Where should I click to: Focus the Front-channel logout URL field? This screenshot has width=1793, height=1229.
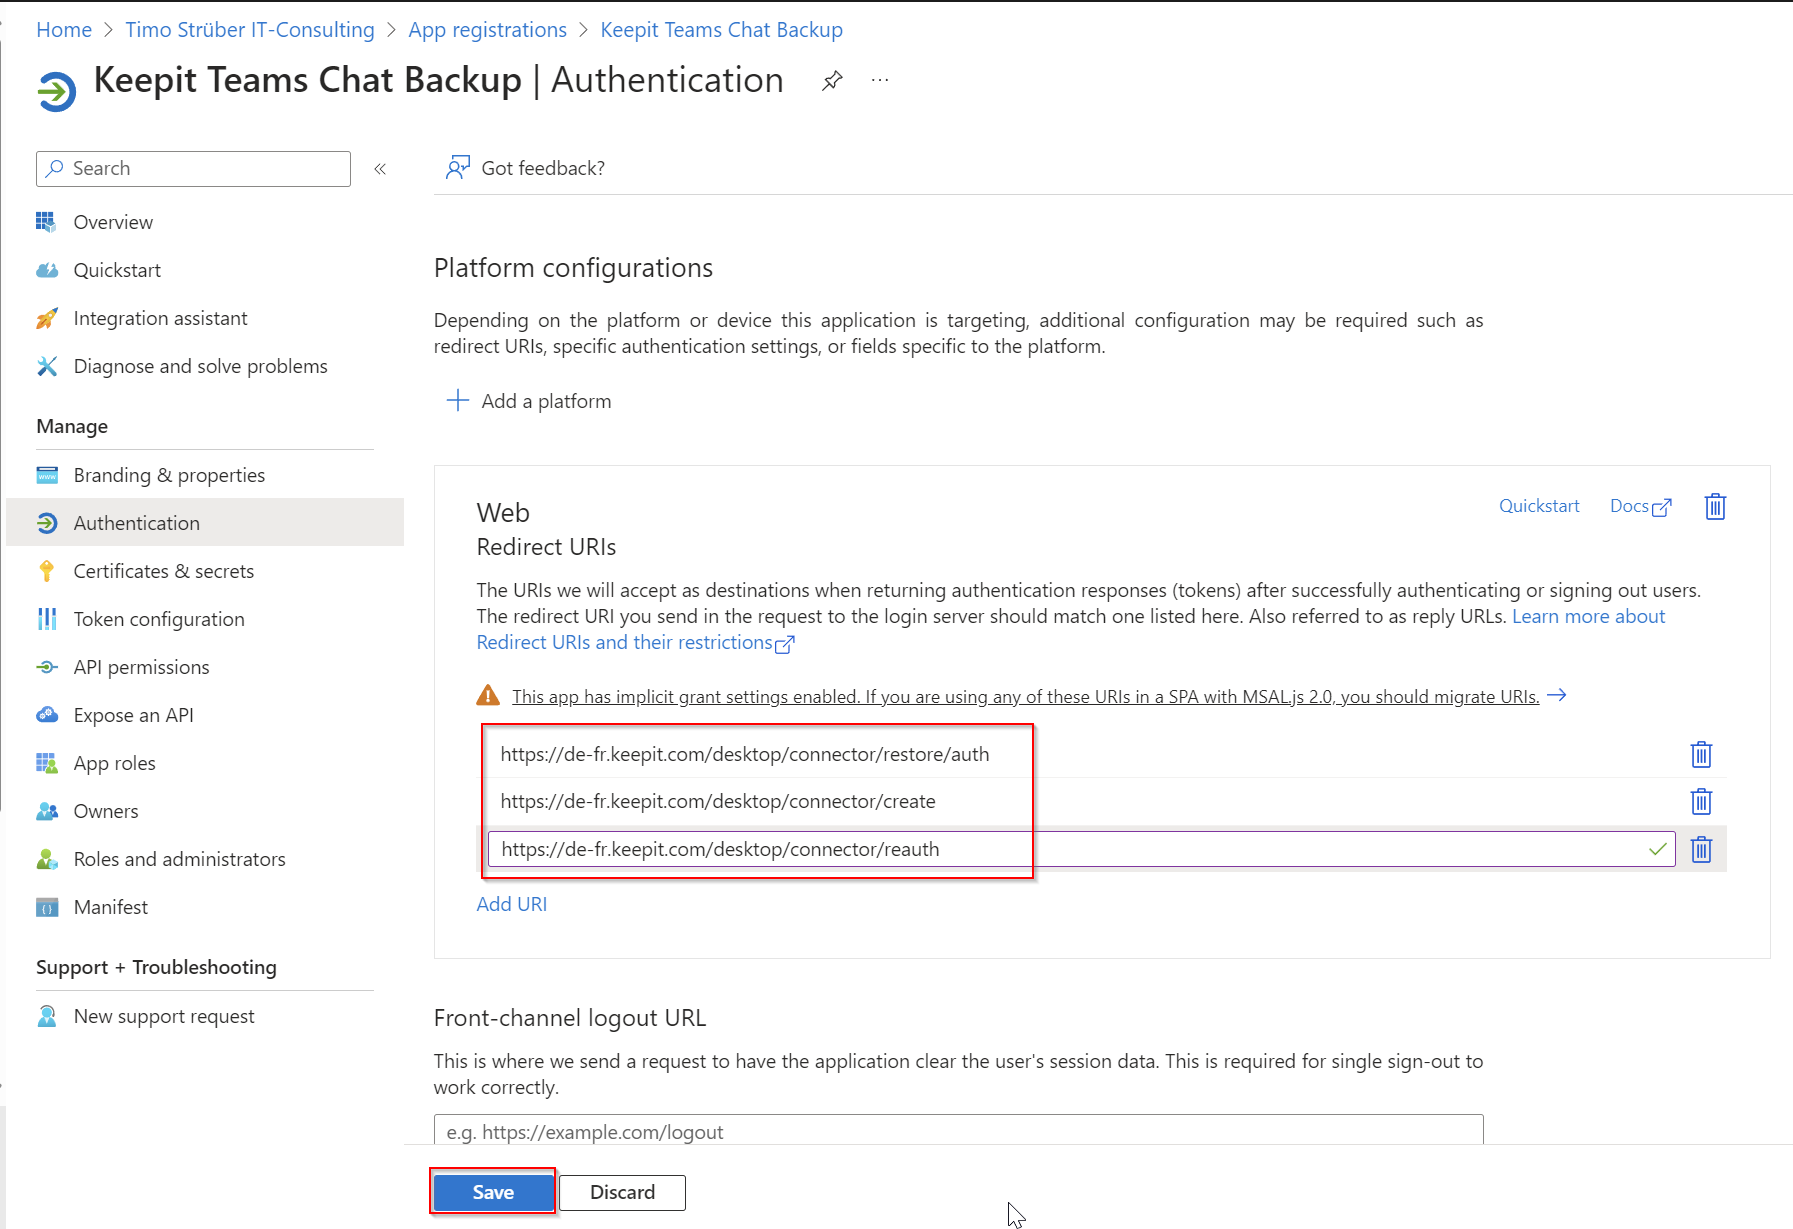pos(958,1131)
